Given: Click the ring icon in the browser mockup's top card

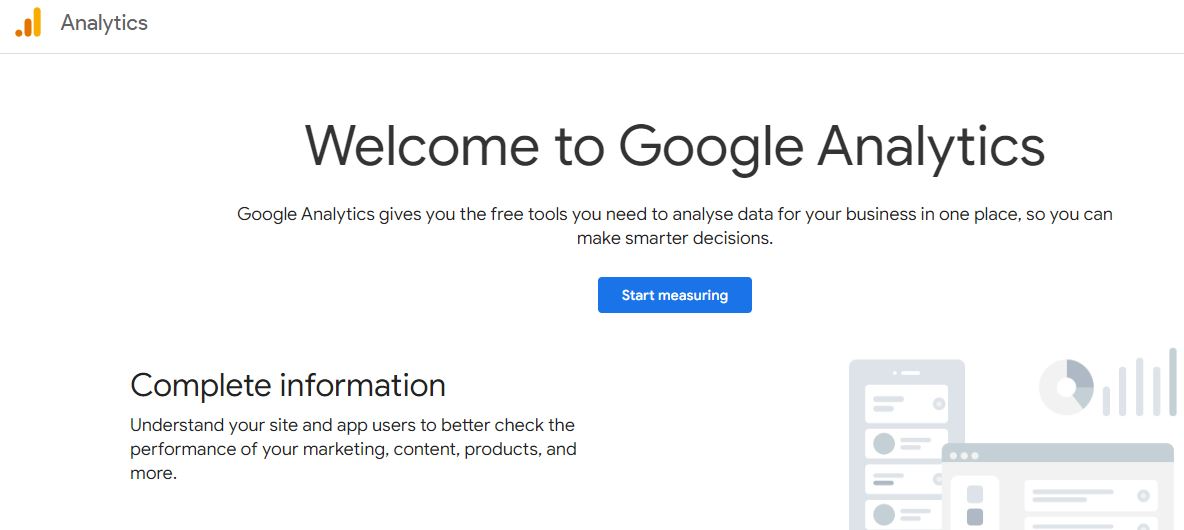Looking at the screenshot, I should [1143, 496].
